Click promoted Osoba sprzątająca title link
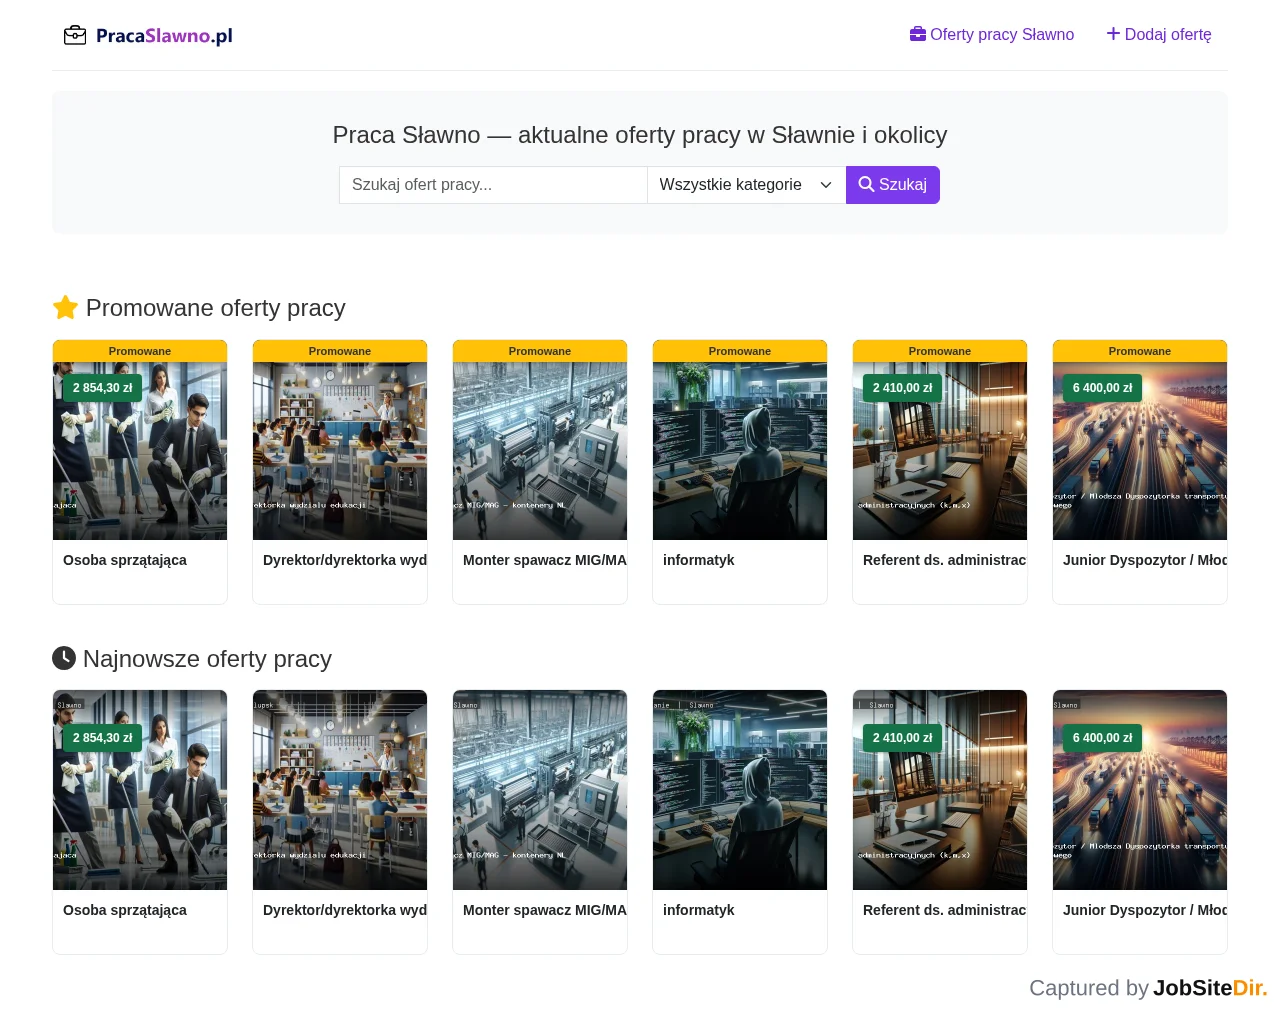 tap(125, 560)
